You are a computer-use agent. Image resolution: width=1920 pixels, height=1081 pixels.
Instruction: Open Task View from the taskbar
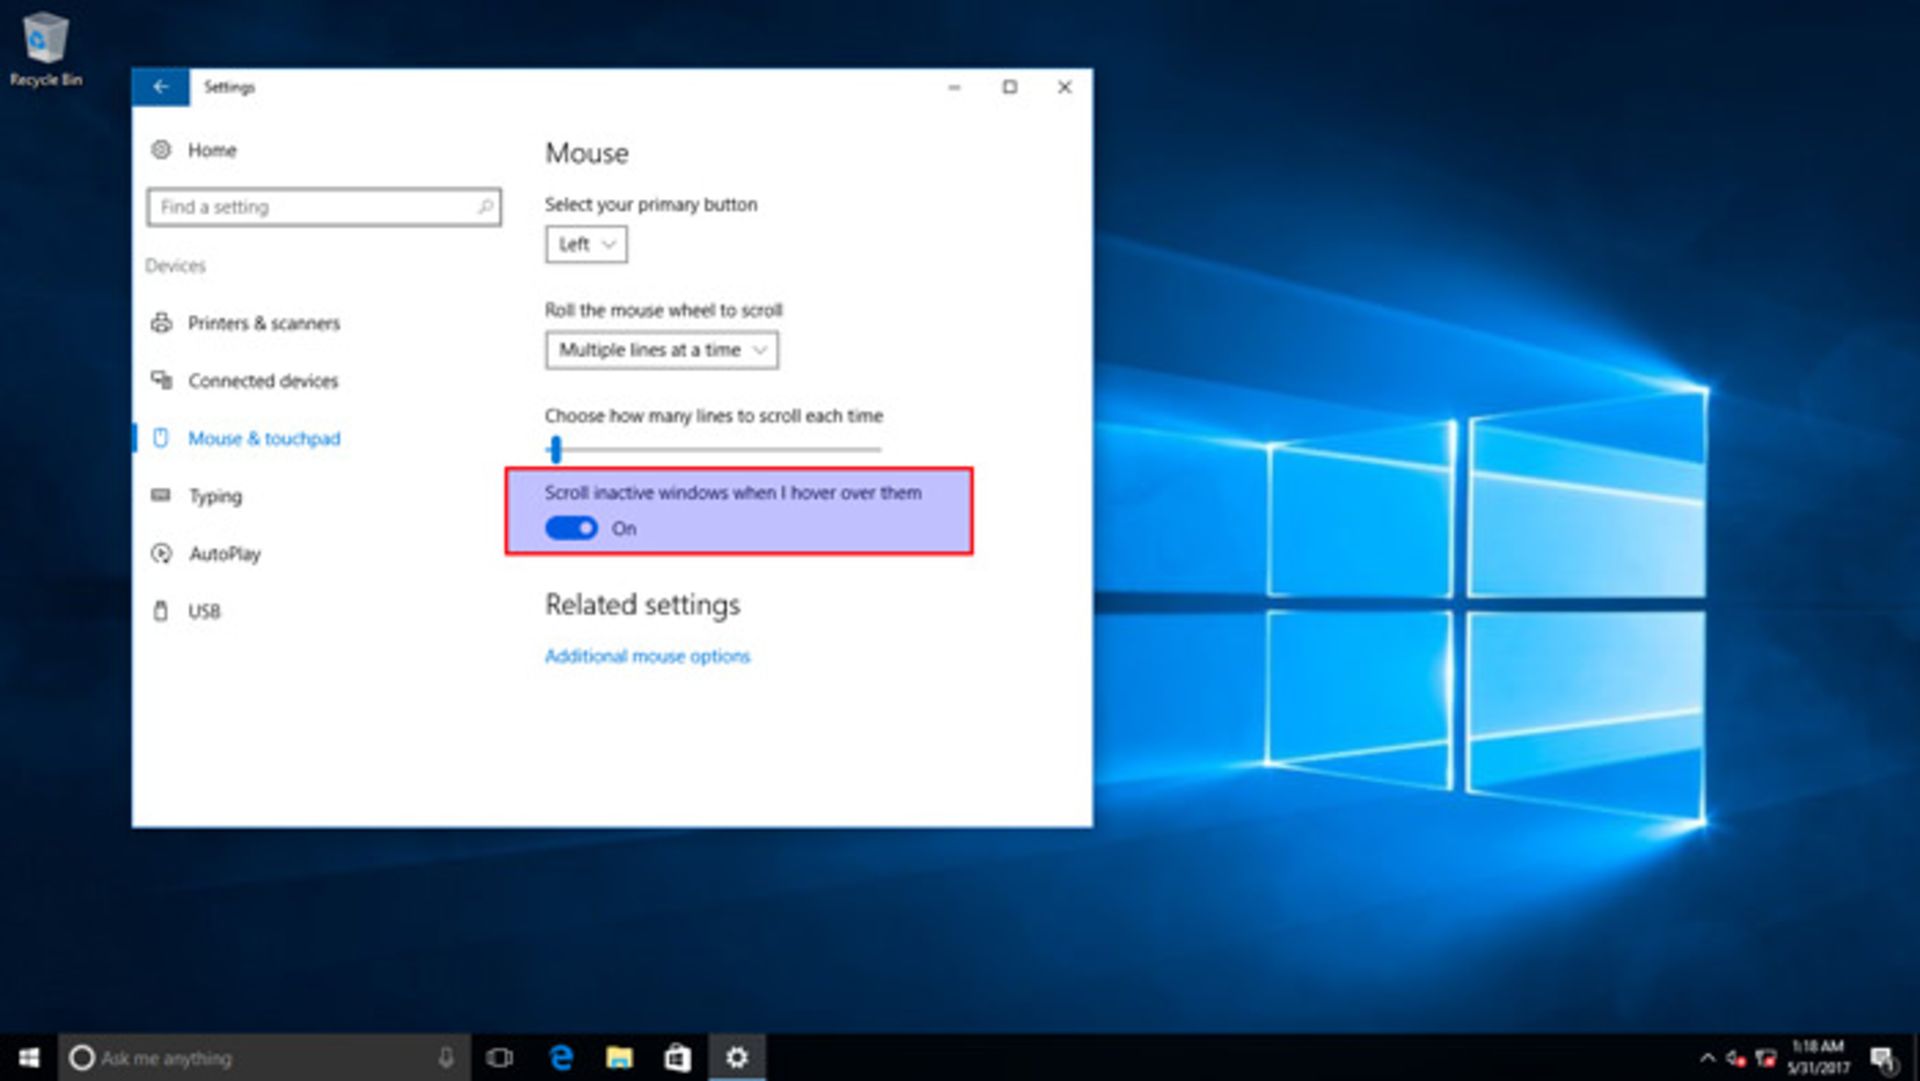(x=499, y=1058)
